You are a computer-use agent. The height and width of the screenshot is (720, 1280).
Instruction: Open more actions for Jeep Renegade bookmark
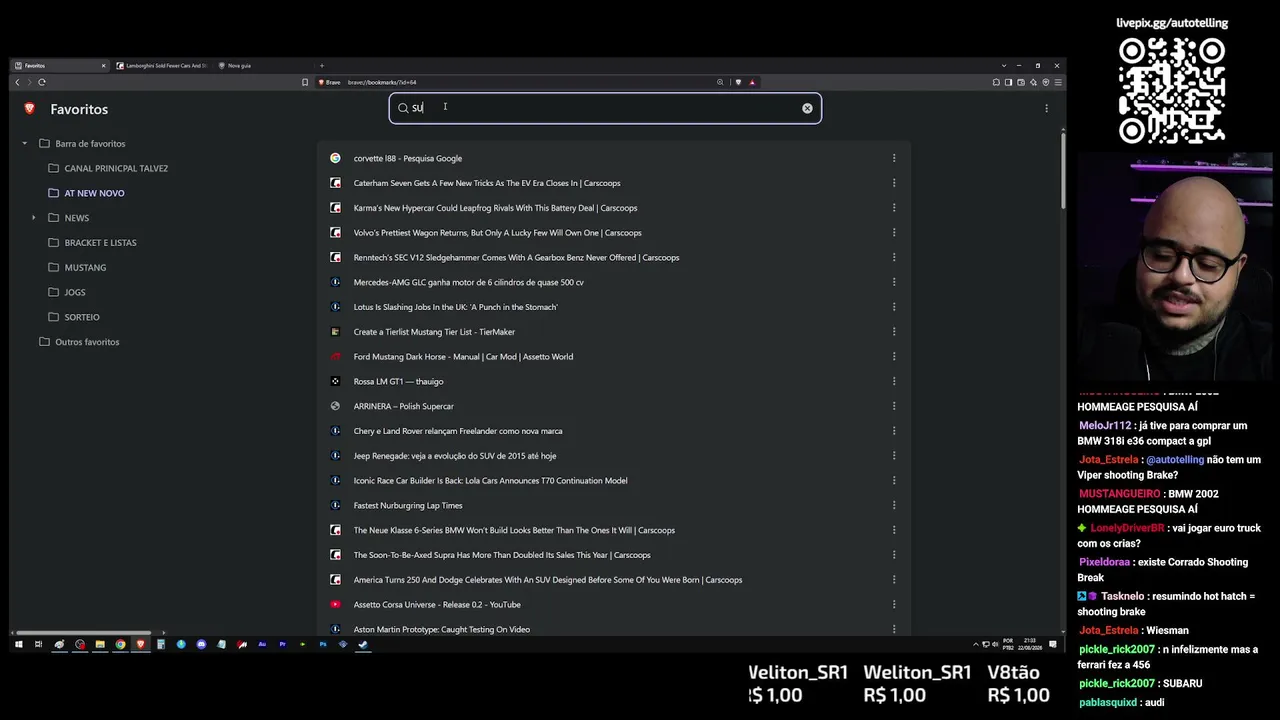point(894,456)
